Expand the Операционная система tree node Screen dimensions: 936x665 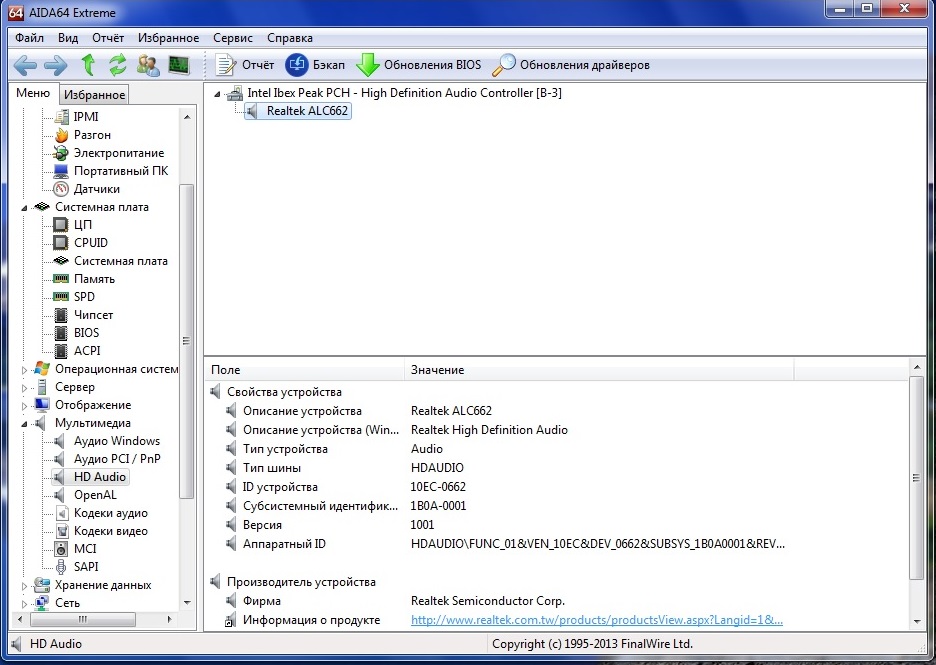pyautogui.click(x=27, y=369)
